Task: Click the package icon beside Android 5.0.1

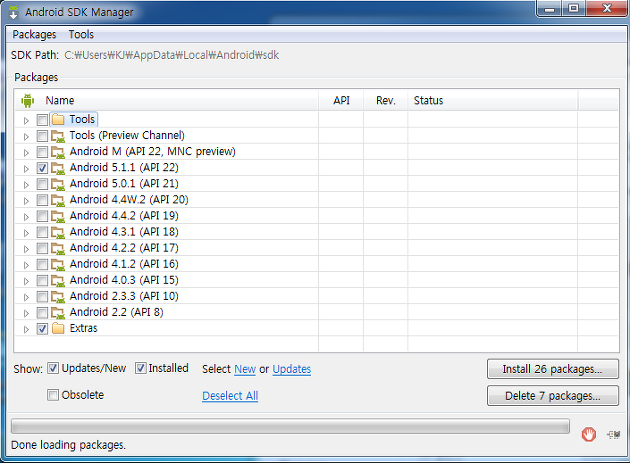Action: tap(58, 184)
